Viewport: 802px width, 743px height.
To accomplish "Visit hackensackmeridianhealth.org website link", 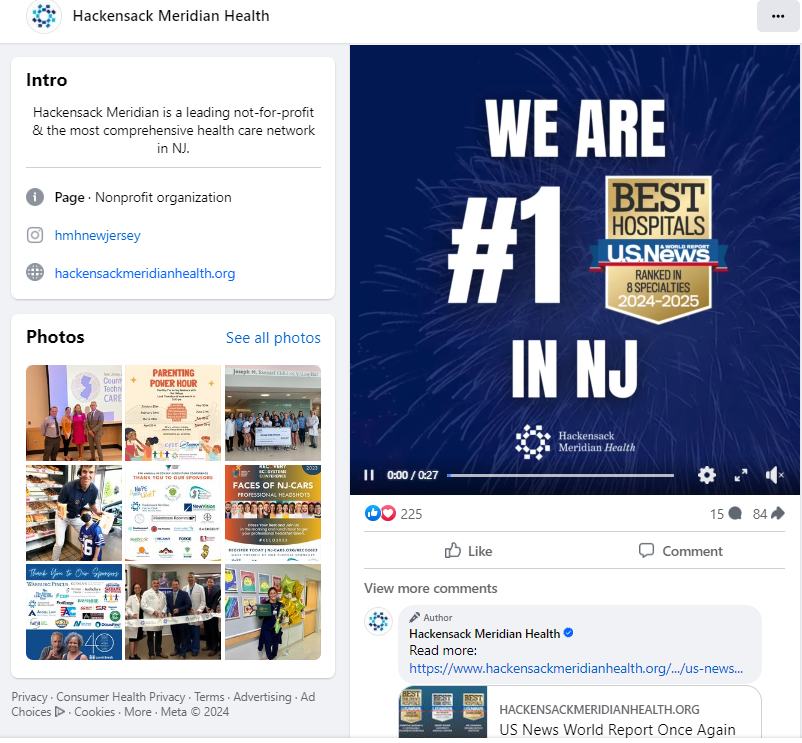I will pos(145,273).
